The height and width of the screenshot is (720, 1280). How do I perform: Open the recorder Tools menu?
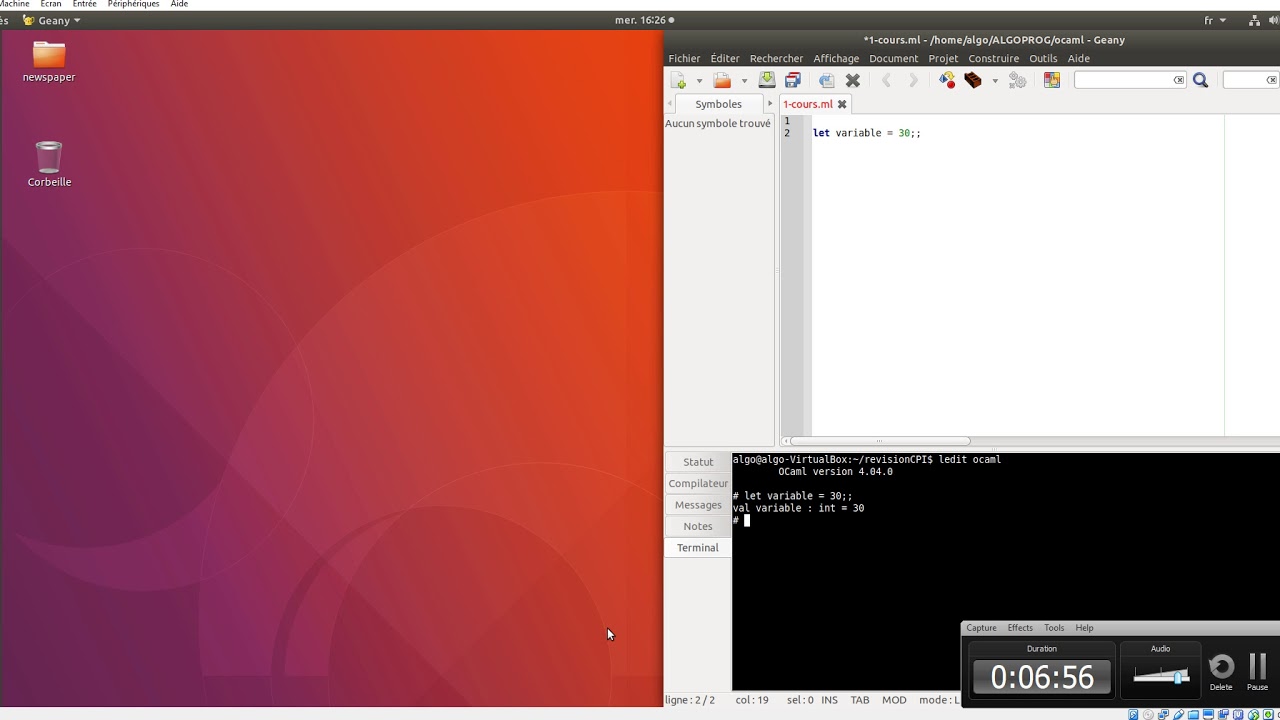click(x=1054, y=628)
